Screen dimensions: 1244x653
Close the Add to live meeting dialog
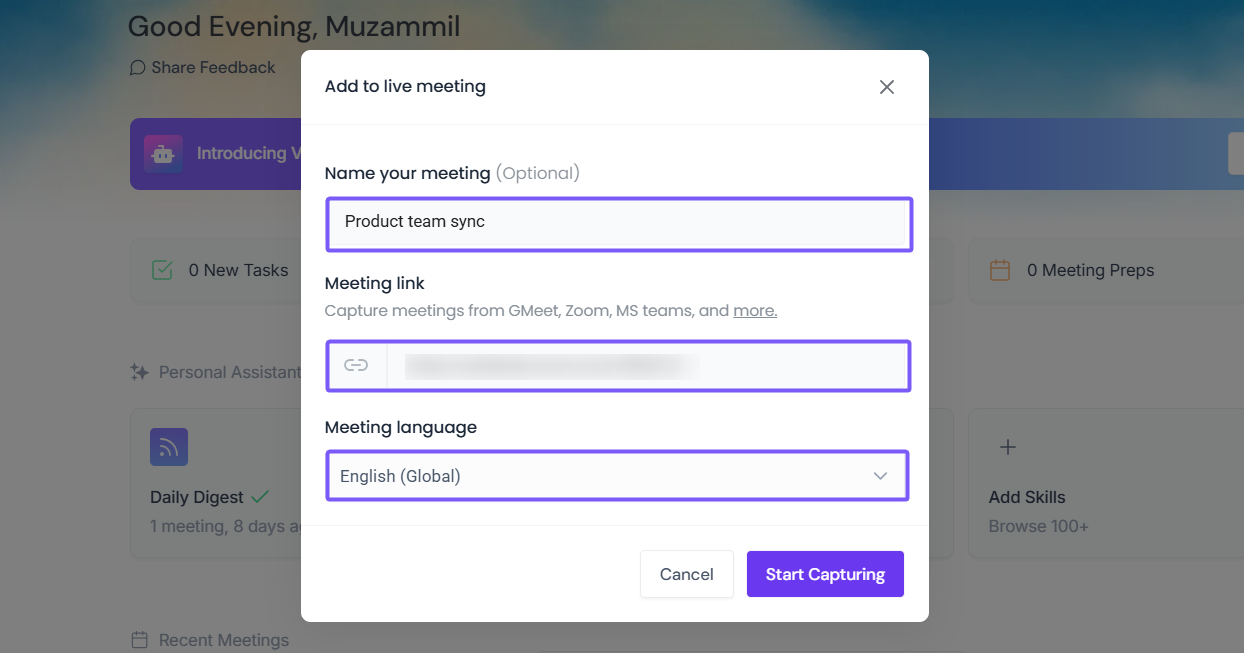[x=886, y=87]
